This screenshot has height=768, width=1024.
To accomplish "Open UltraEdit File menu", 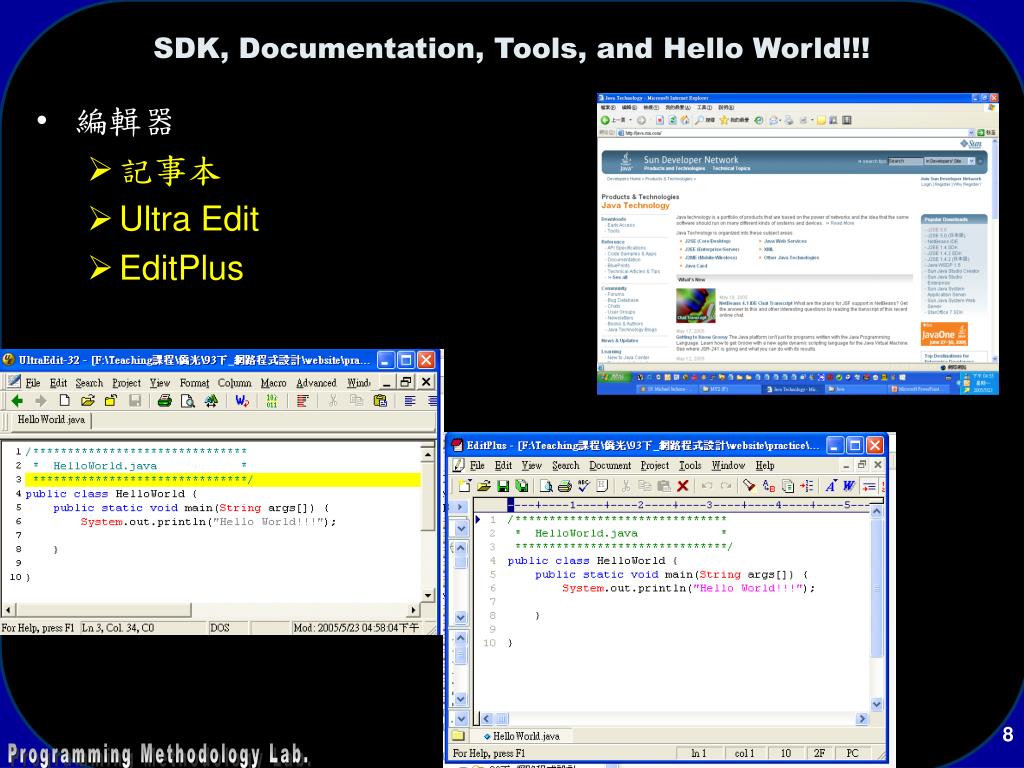I will [33, 383].
